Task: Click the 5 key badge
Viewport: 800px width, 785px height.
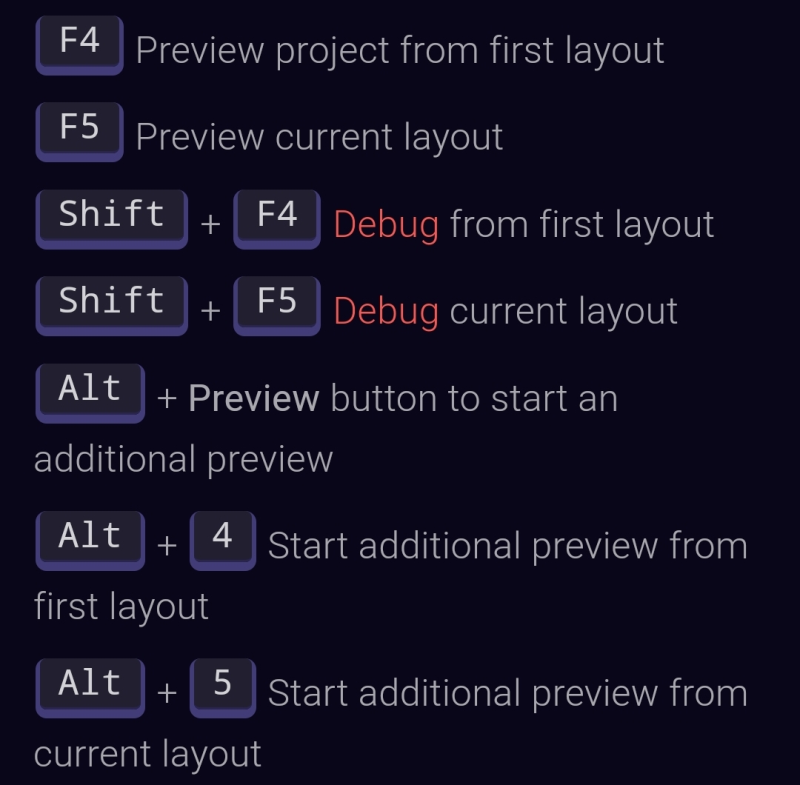Action: tap(223, 688)
